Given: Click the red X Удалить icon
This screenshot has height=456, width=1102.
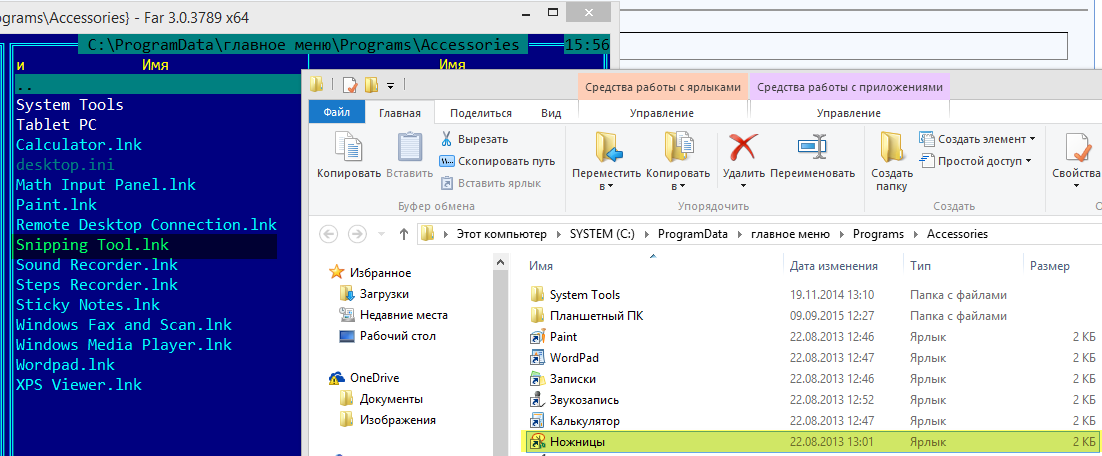Looking at the screenshot, I should coord(742,148).
